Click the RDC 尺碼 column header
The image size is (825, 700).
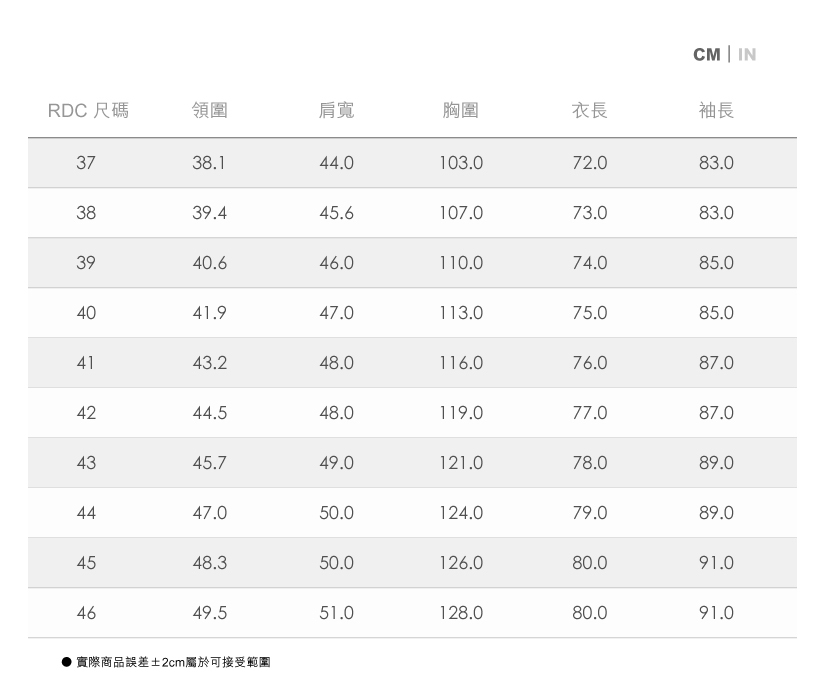(88, 110)
